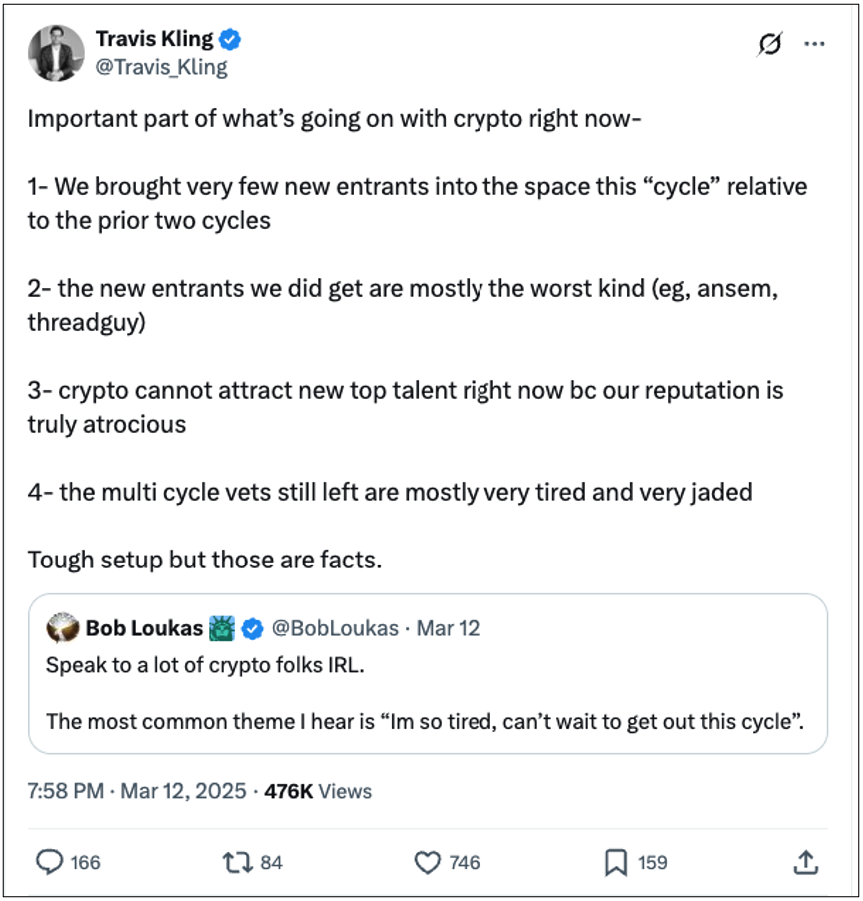
Task: Click the quoted tweet's Mar 12 date
Action: point(448,628)
